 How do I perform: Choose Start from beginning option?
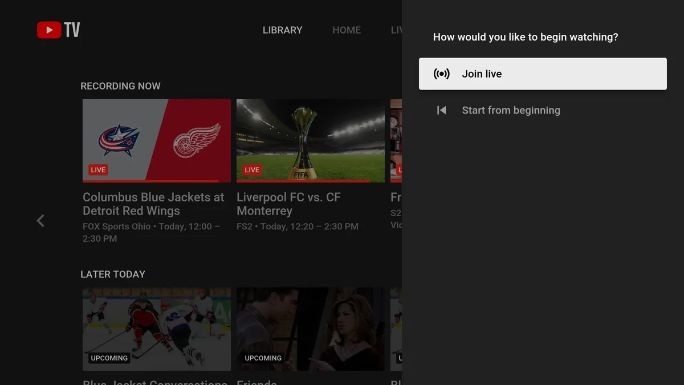(543, 110)
